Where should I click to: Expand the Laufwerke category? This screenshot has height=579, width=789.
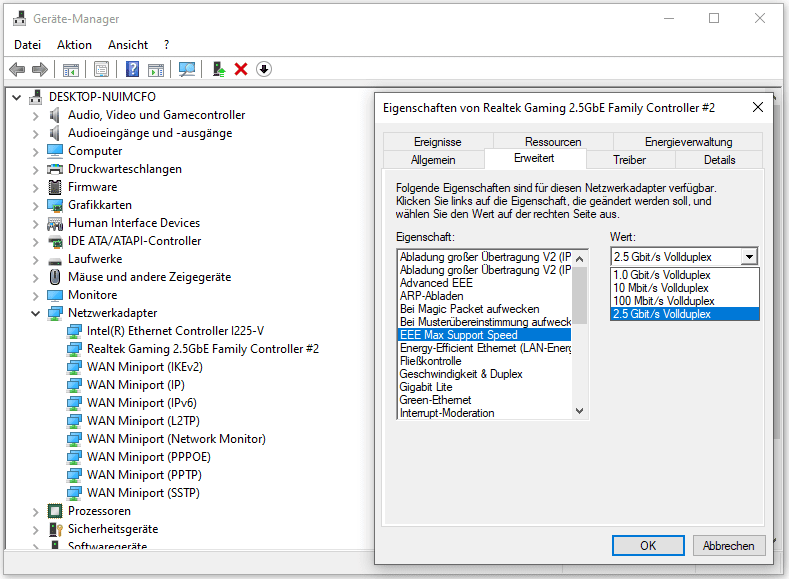(35, 260)
